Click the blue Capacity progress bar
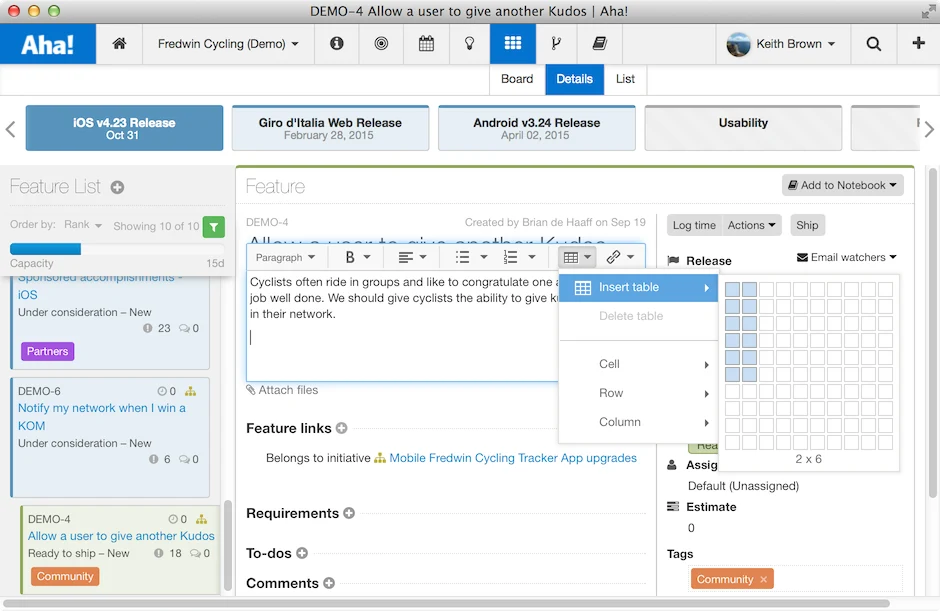Screen dimensions: 940x611 click(46, 249)
